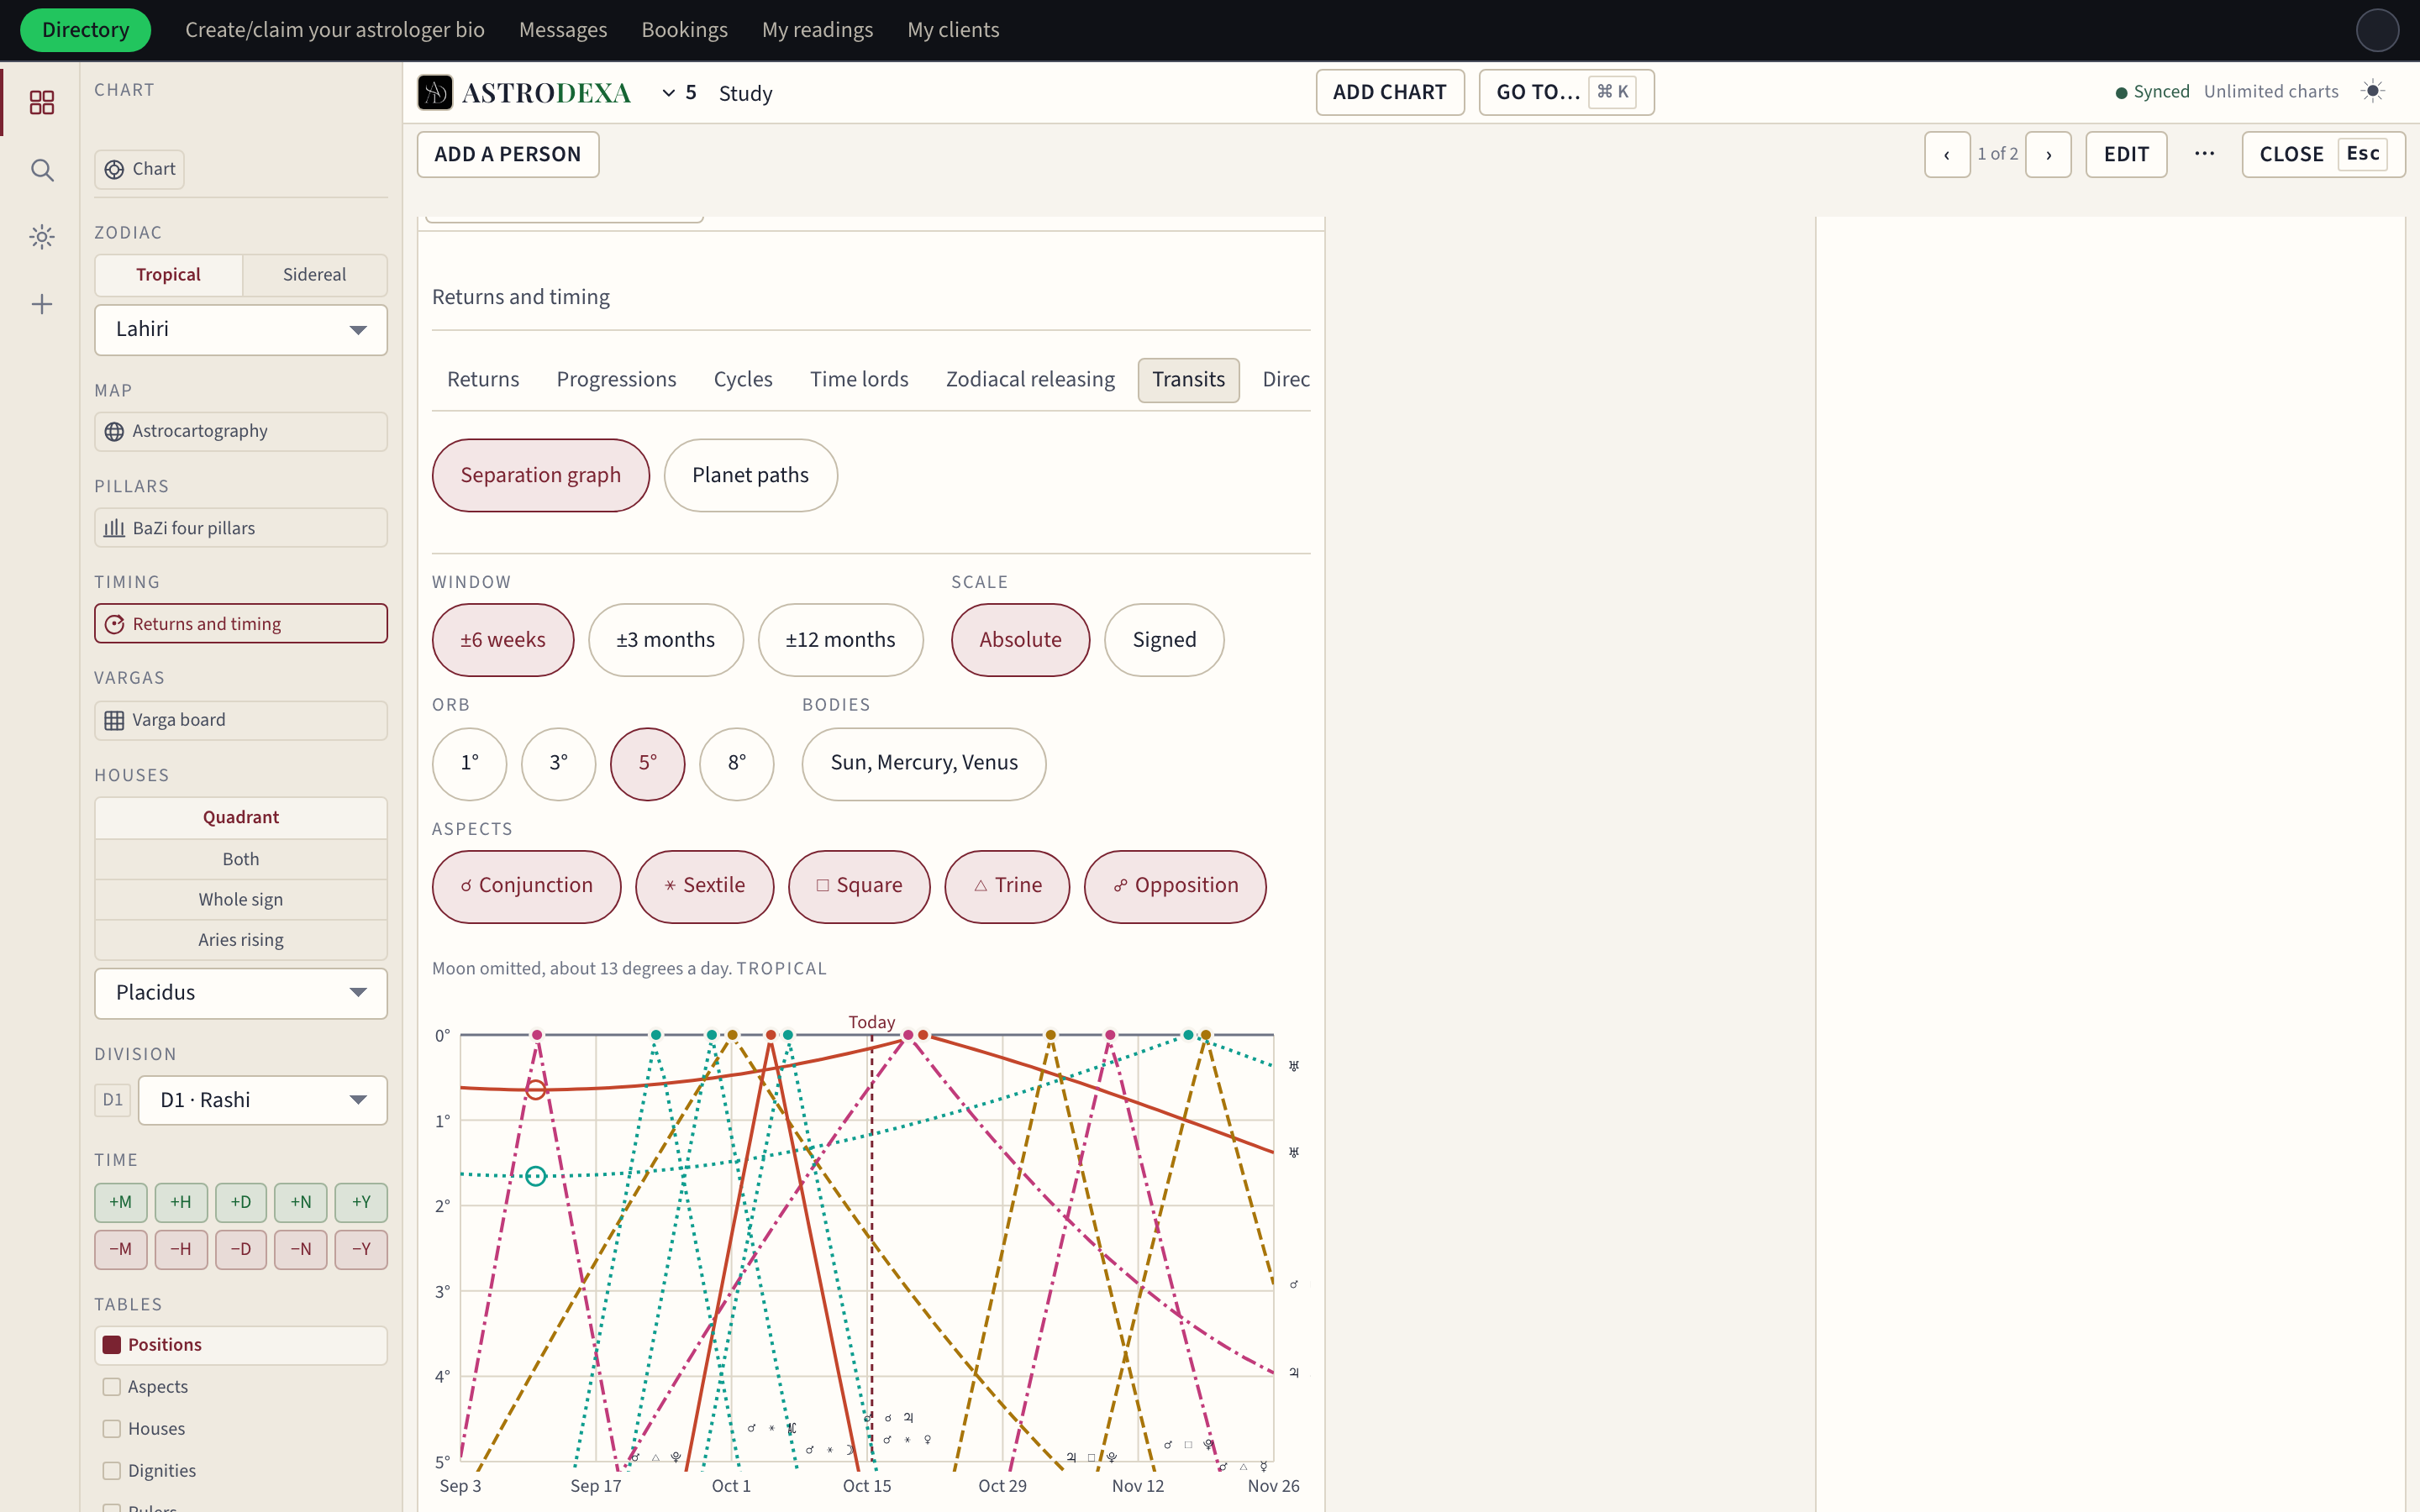
Task: Click red circle marker on separation graph
Action: pos(536,1090)
